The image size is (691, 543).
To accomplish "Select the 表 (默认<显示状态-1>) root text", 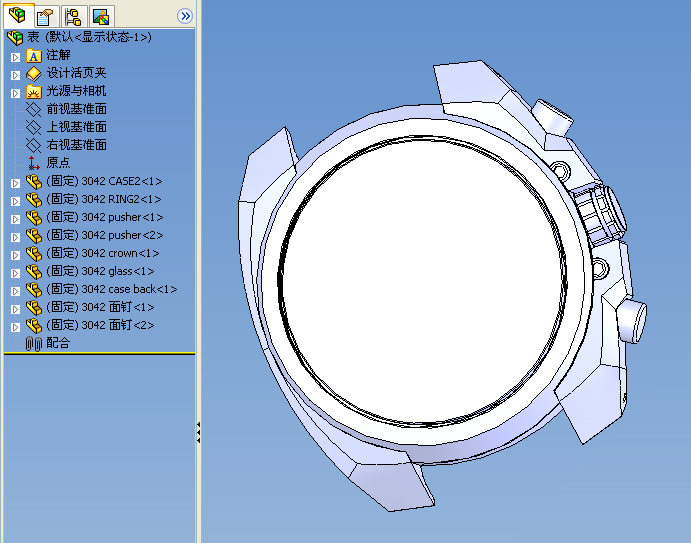I will pyautogui.click(x=89, y=37).
